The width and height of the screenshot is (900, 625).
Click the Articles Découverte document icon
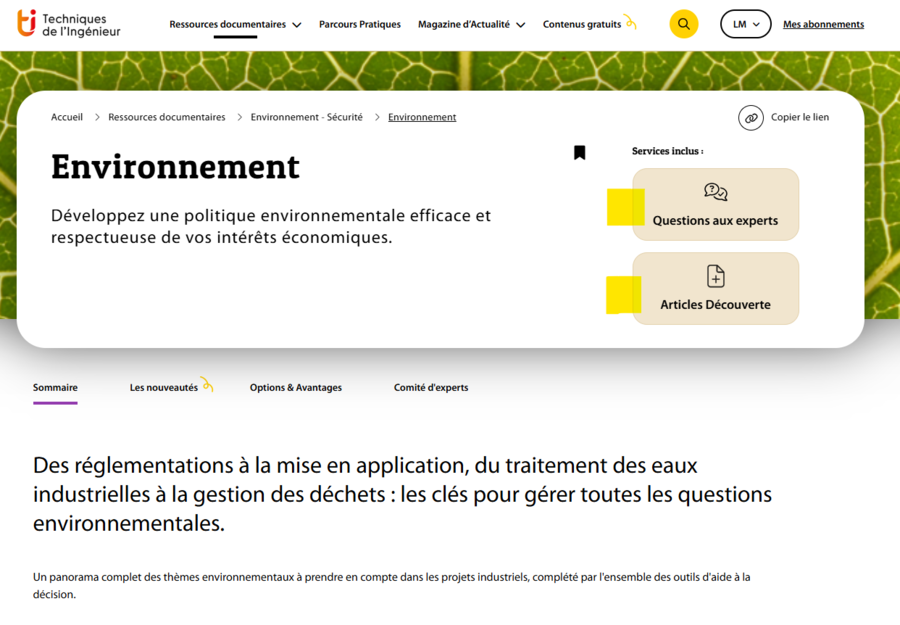[715, 276]
